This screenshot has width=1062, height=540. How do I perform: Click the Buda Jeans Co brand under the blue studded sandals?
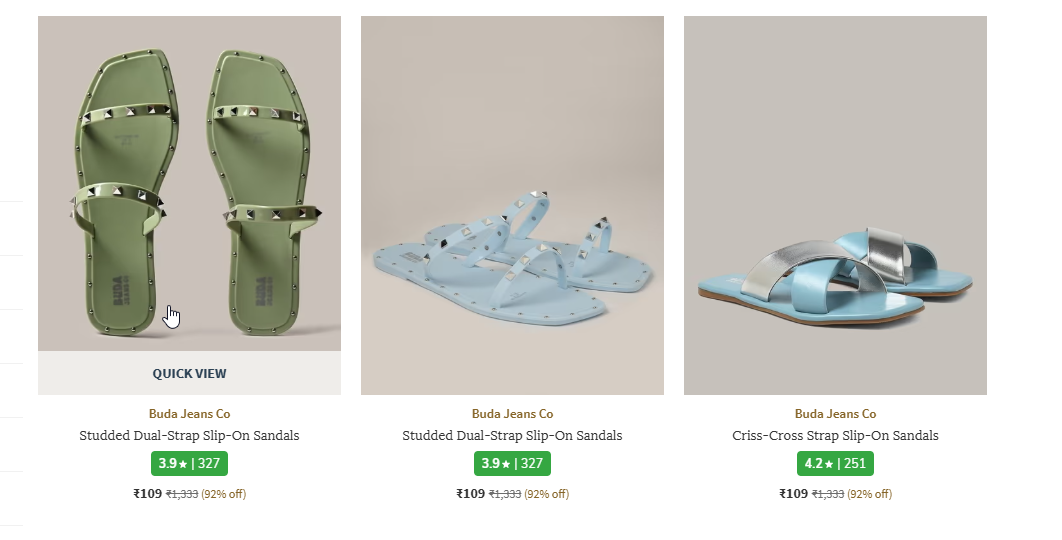(512, 413)
